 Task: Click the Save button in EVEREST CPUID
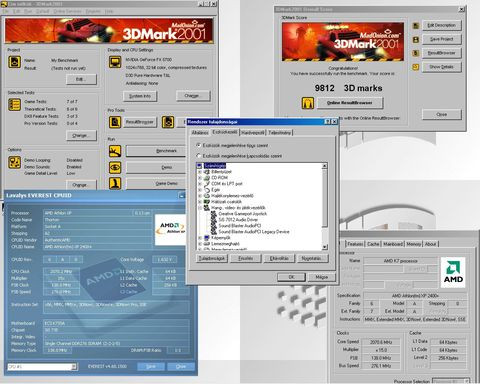tap(151, 366)
